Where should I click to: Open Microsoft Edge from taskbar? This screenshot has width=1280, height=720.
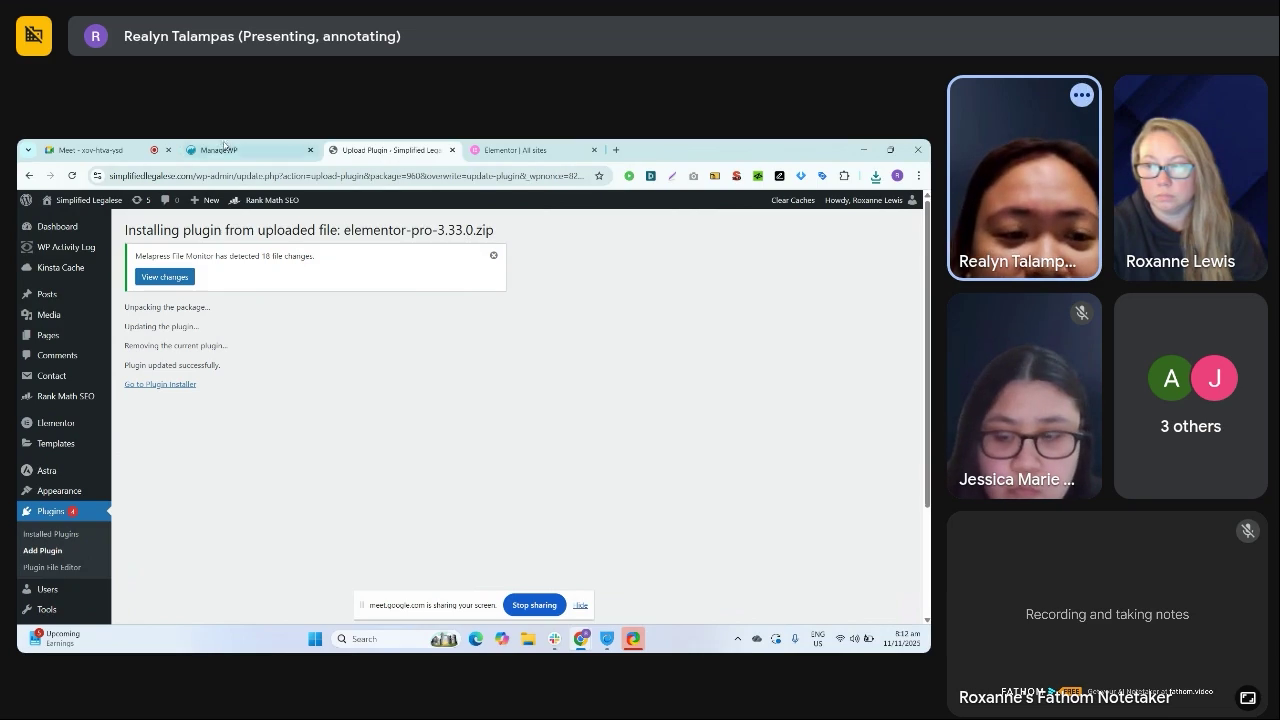tap(476, 639)
